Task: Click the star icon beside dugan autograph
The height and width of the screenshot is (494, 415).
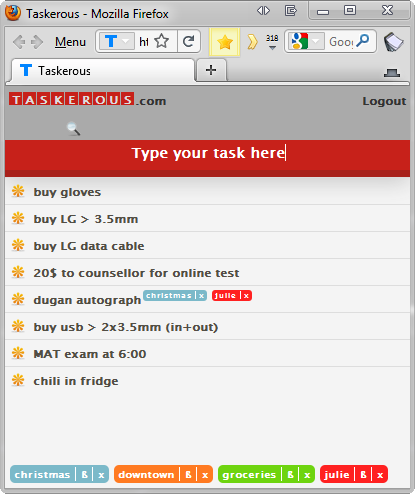Action: [x=18, y=299]
